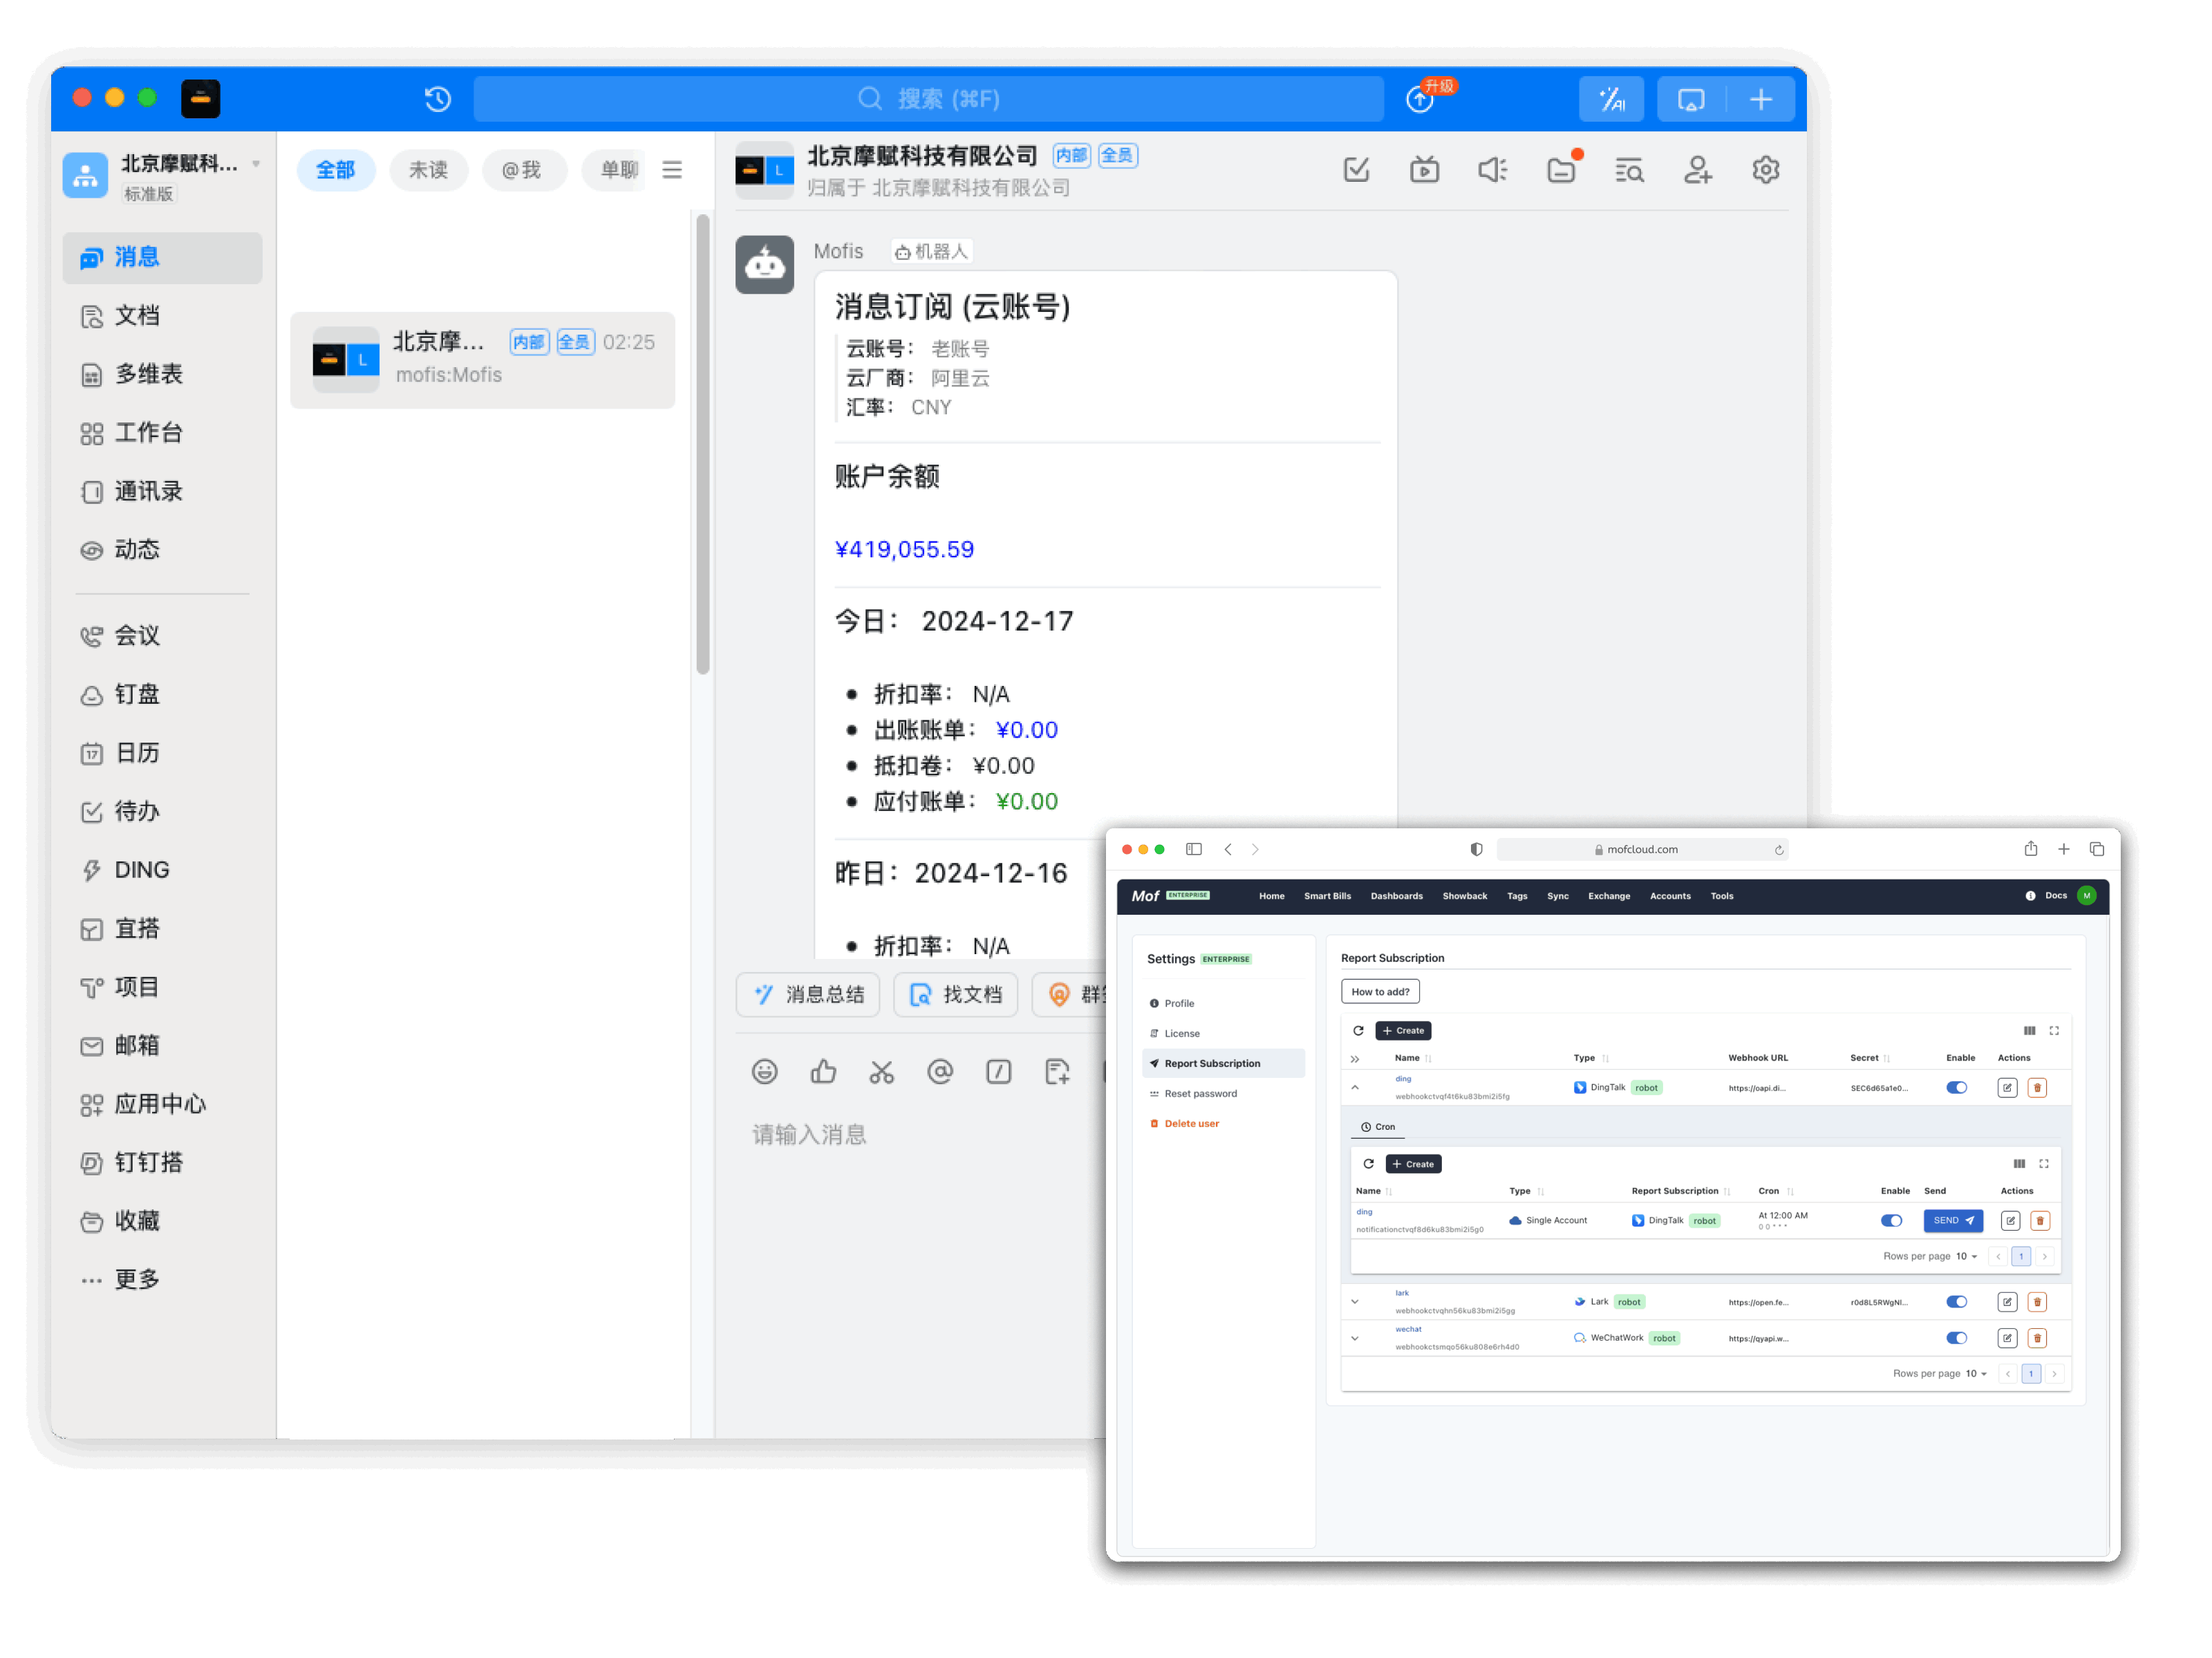This screenshot has height=1658, width=2212.
Task: Open 日历 in DingTalk sidebar
Action: (x=162, y=753)
